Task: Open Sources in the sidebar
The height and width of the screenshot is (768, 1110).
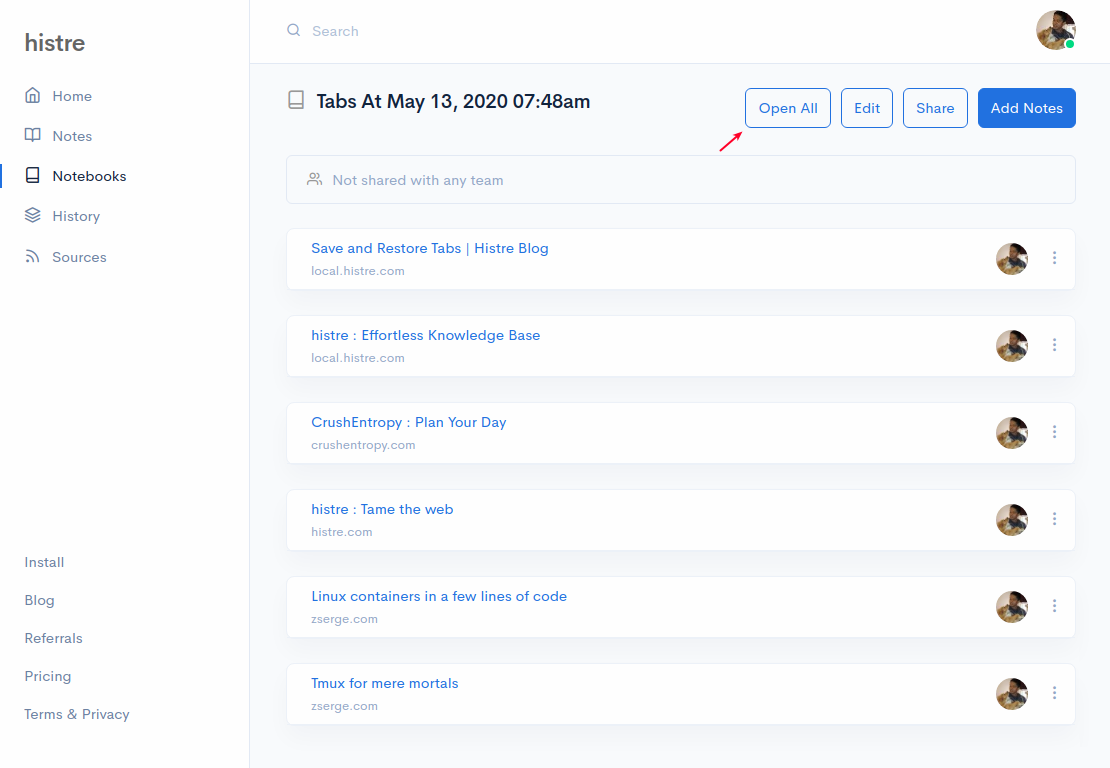Action: click(79, 257)
